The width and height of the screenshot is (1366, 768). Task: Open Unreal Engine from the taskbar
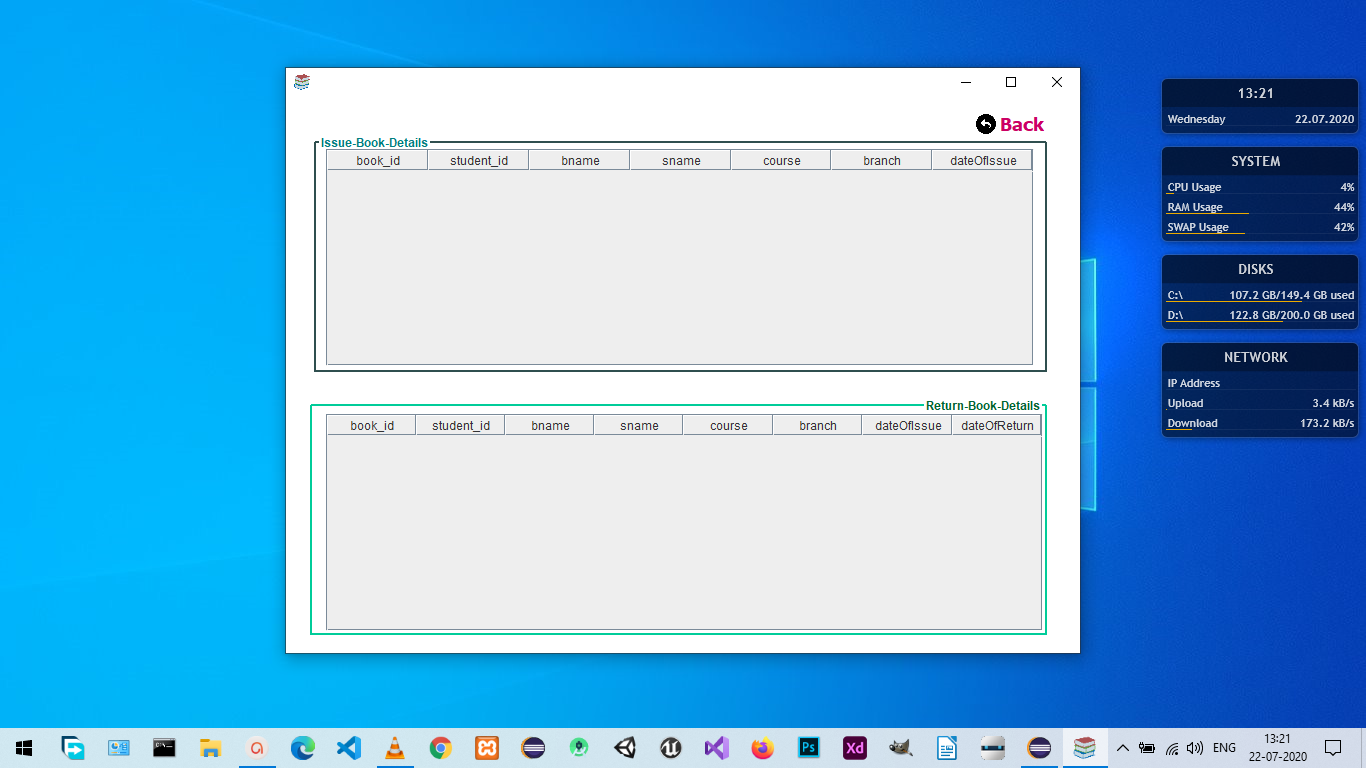coord(671,747)
